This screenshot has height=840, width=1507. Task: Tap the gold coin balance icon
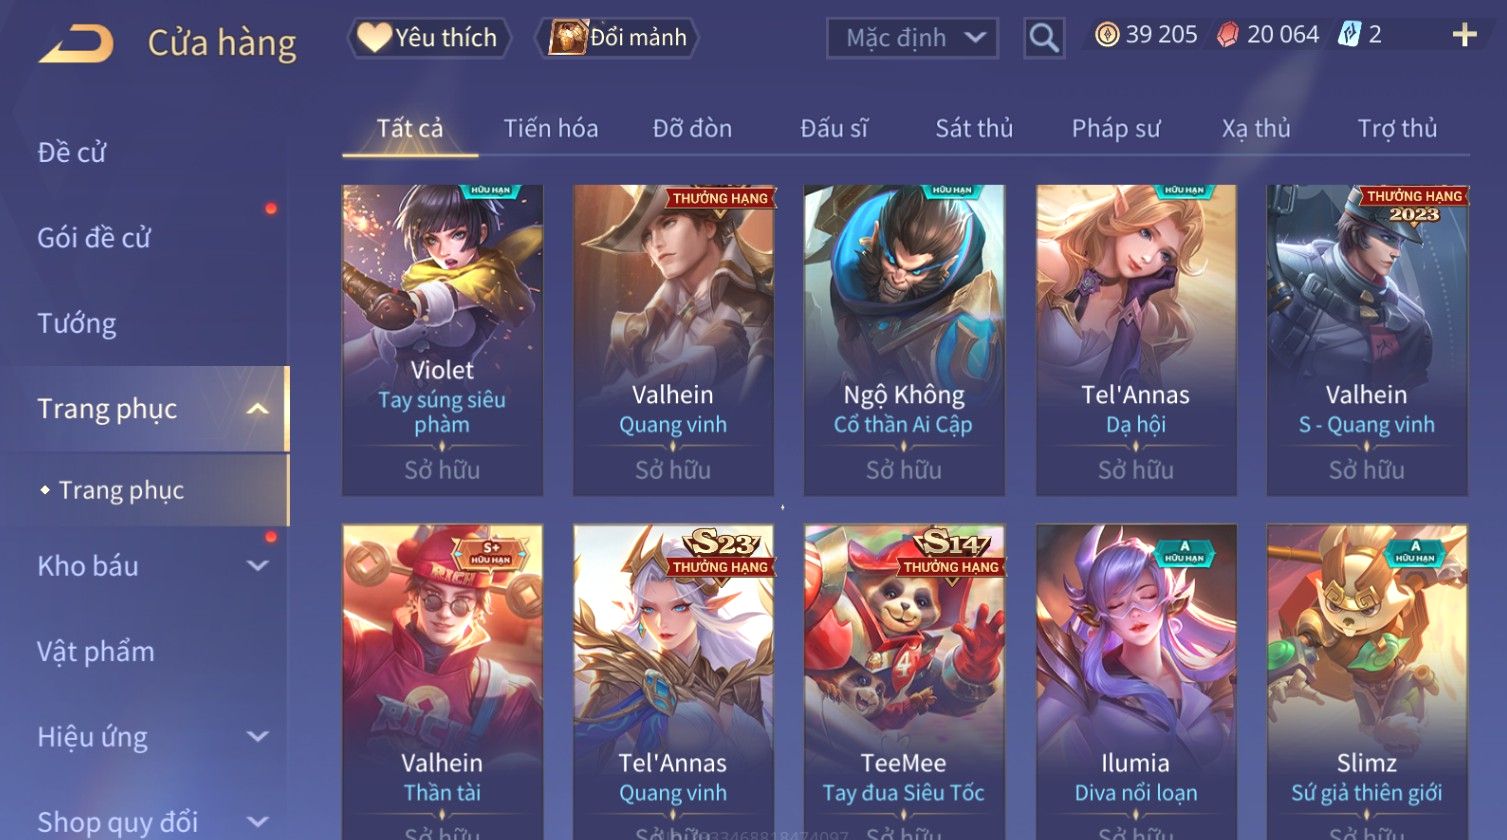1106,35
